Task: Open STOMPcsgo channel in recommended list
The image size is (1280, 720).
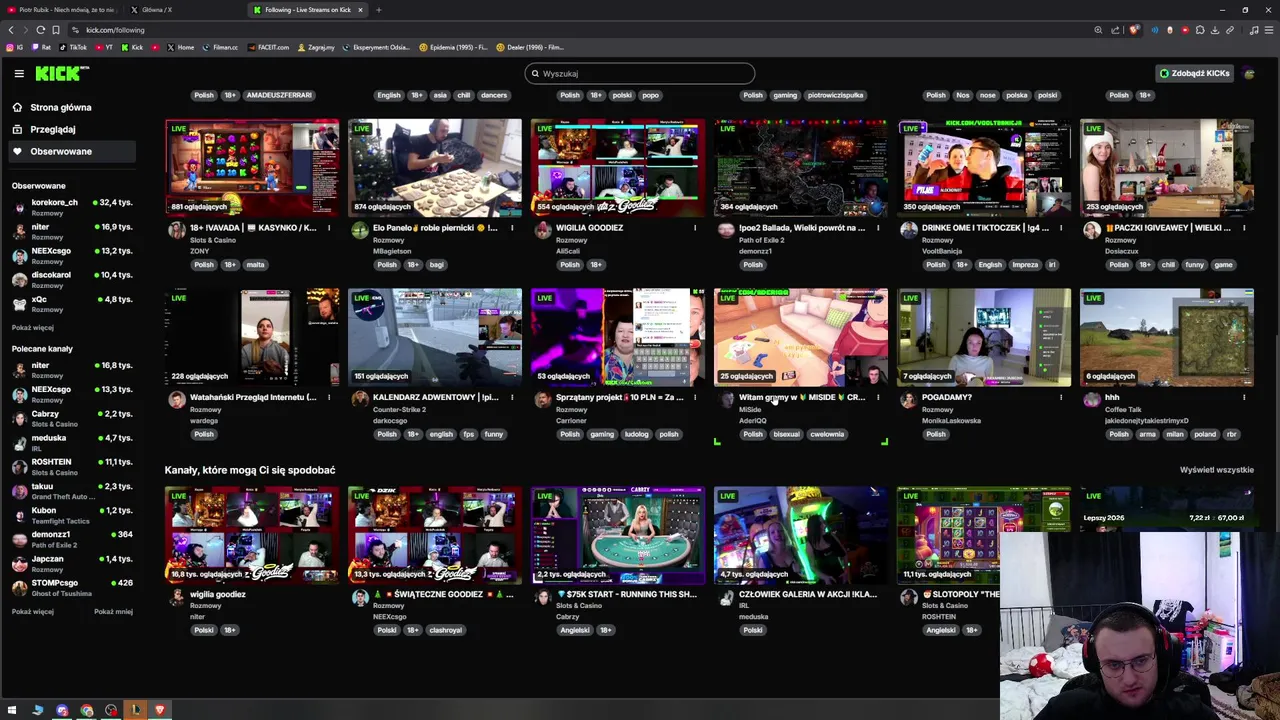Action: tap(72, 587)
